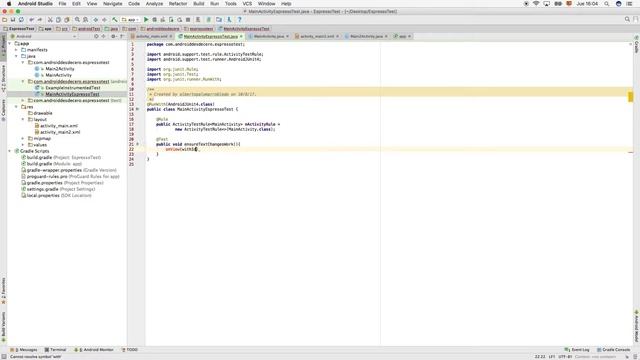Click the Find magnifier icon
The width and height of the screenshot is (640, 360).
click(x=77, y=20)
